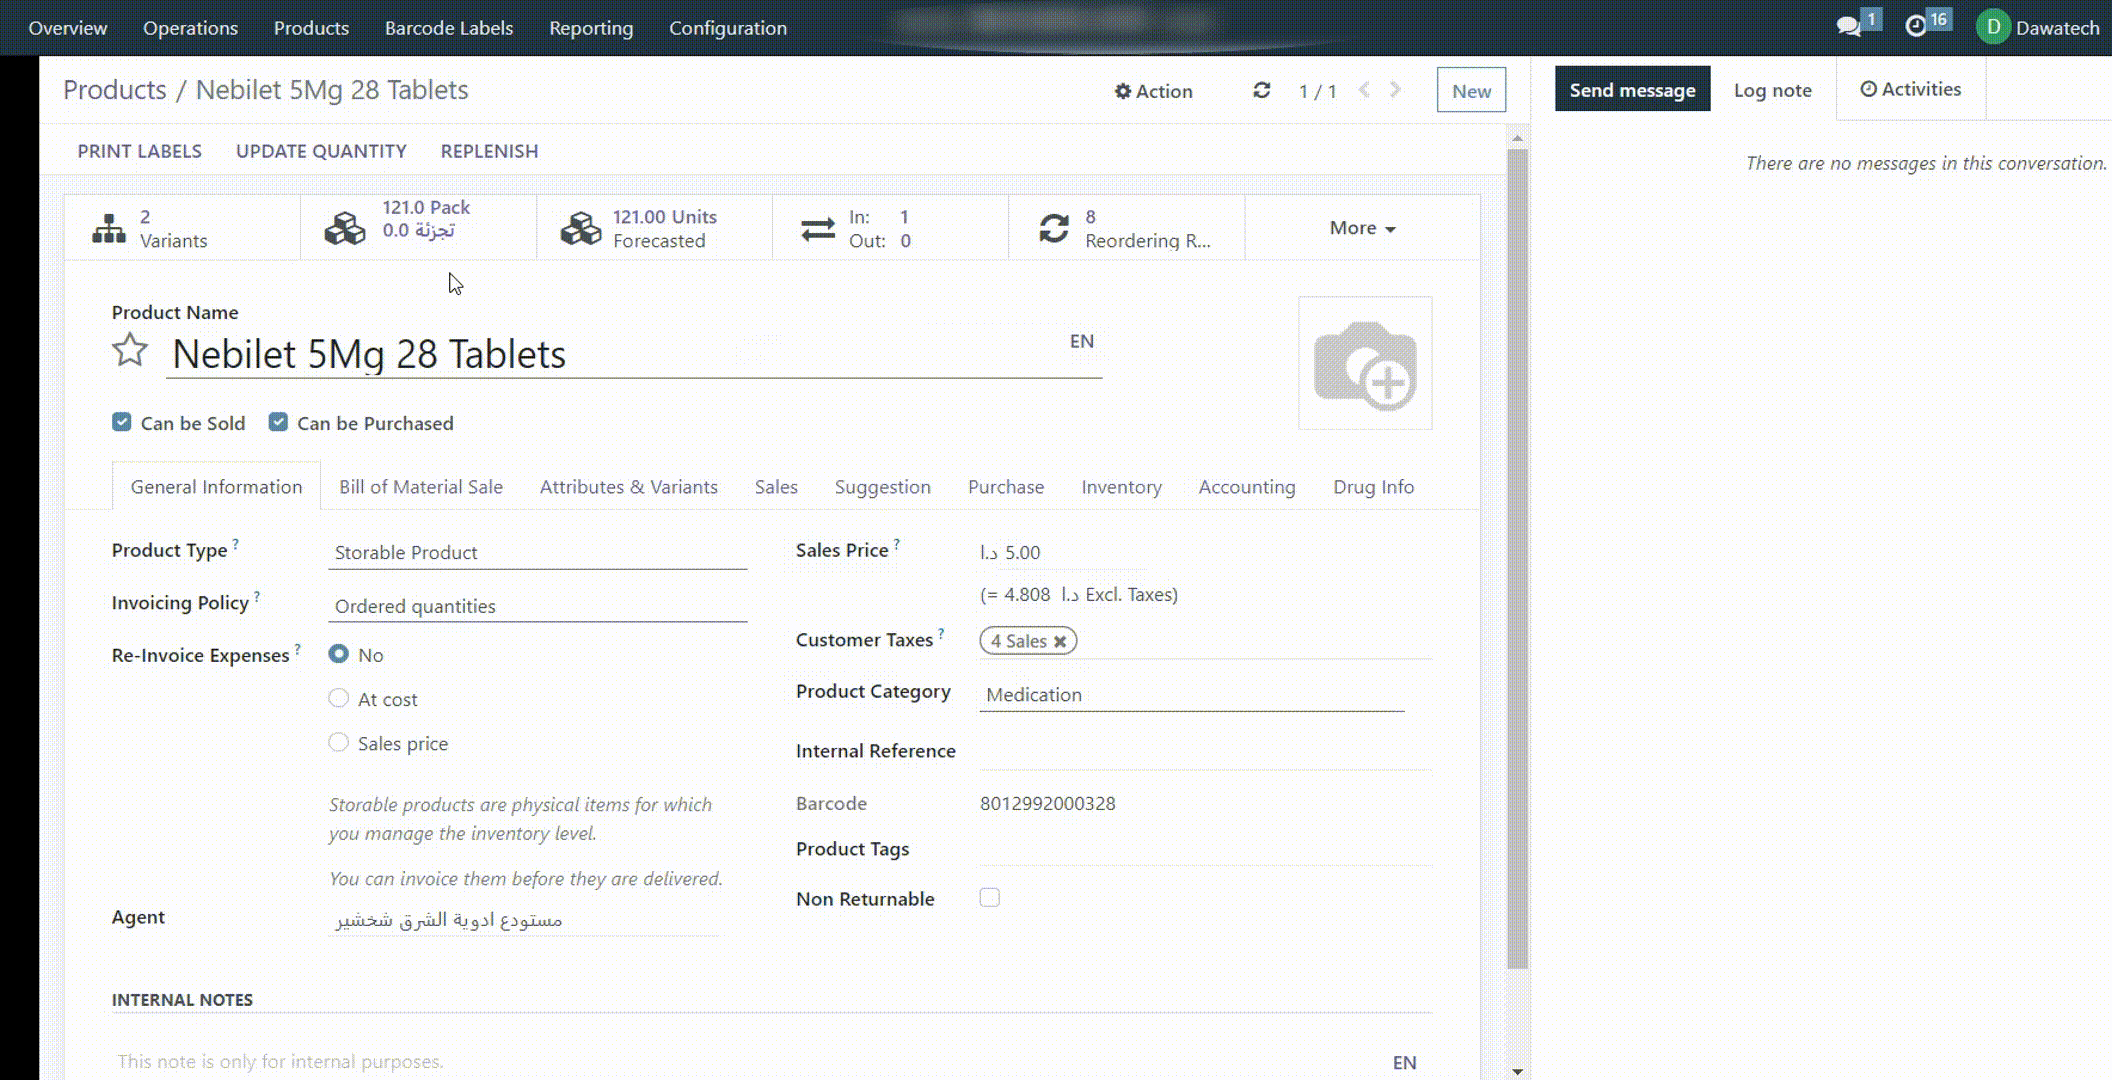The image size is (2112, 1080).
Task: Open the Products menu
Action: click(x=311, y=28)
